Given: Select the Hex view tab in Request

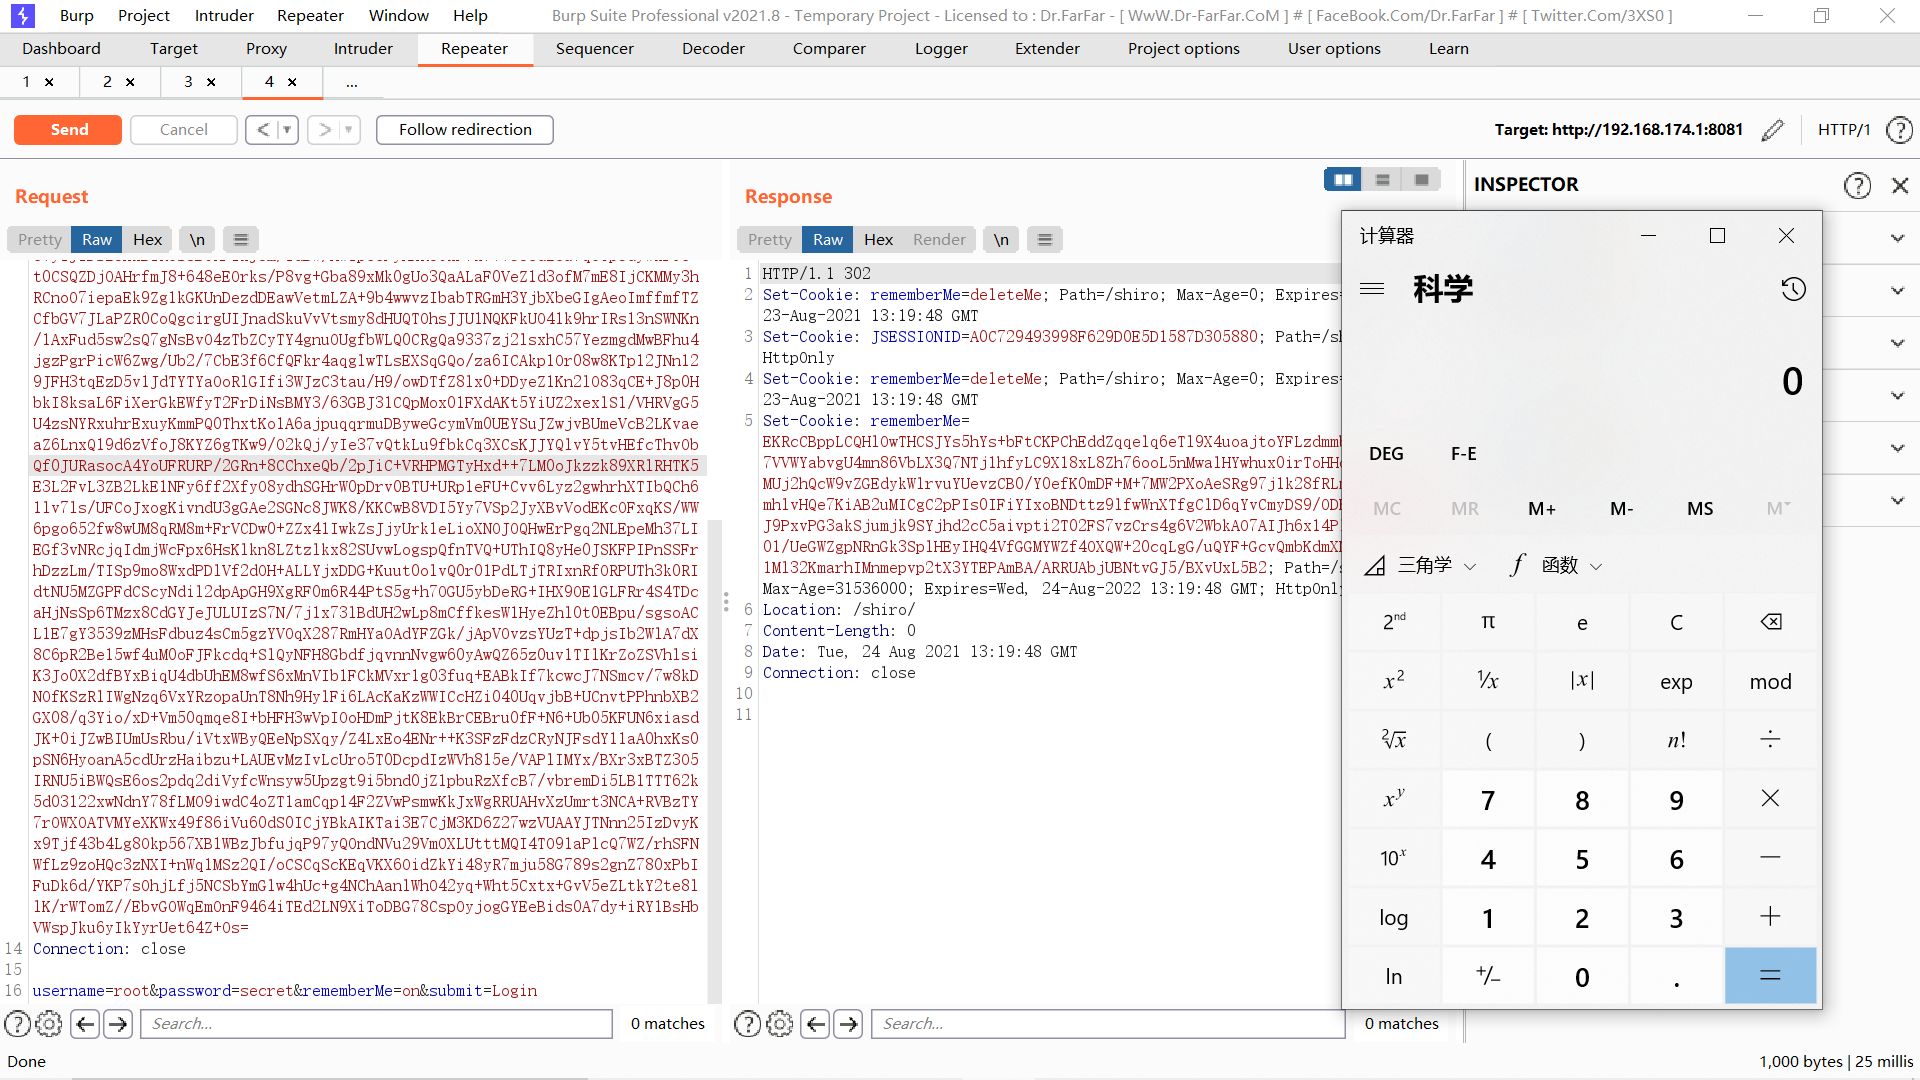Looking at the screenshot, I should 146,239.
